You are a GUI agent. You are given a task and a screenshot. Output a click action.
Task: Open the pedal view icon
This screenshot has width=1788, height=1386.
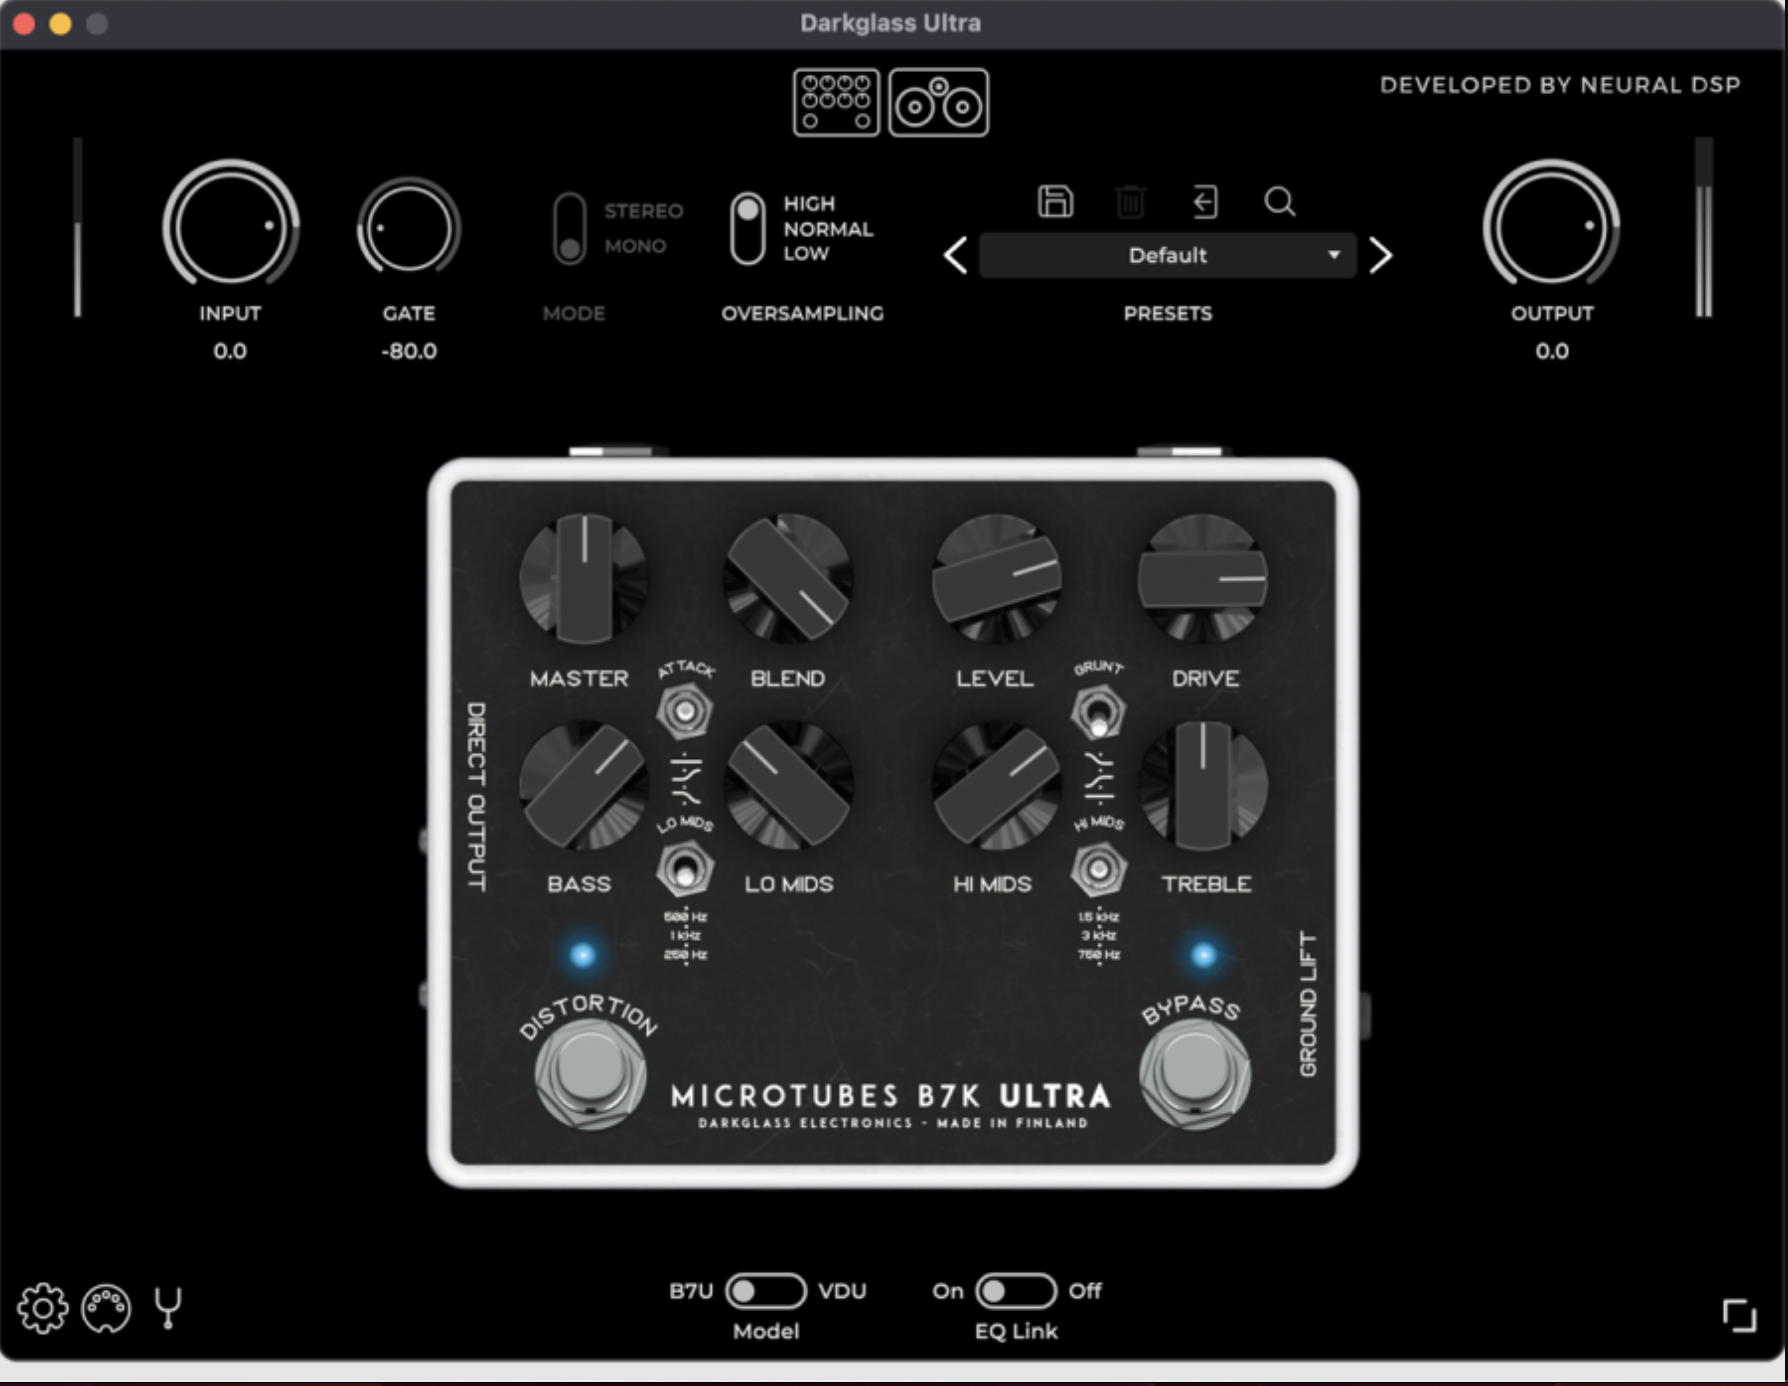point(836,102)
